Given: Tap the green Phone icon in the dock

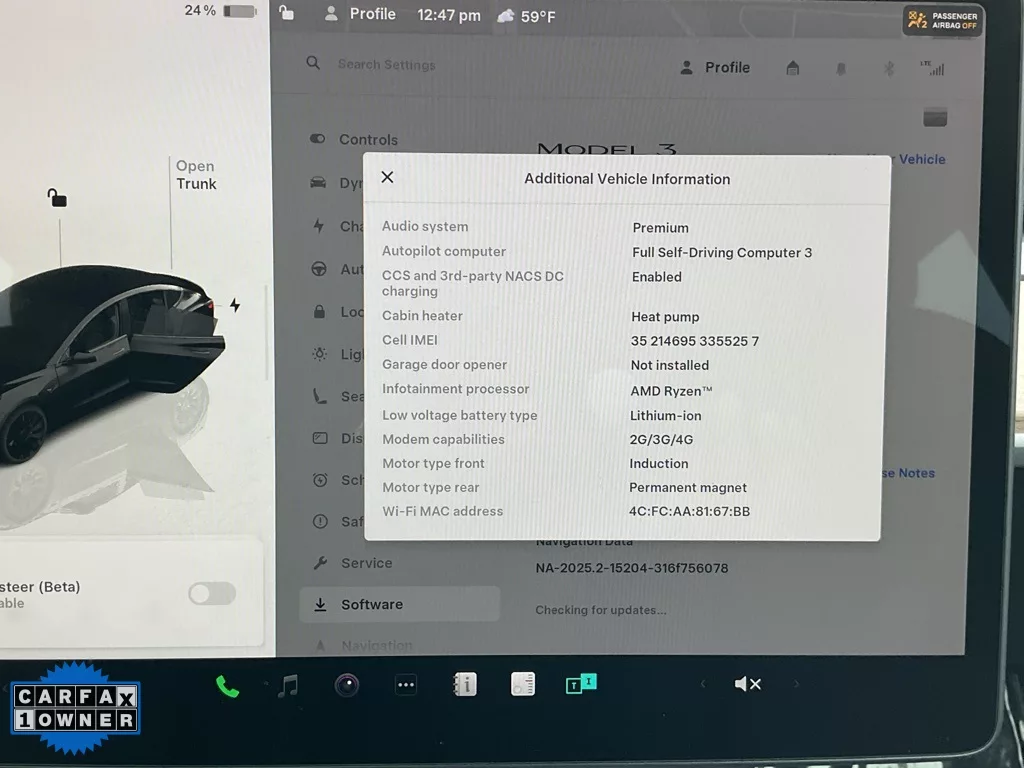Looking at the screenshot, I should click(227, 686).
